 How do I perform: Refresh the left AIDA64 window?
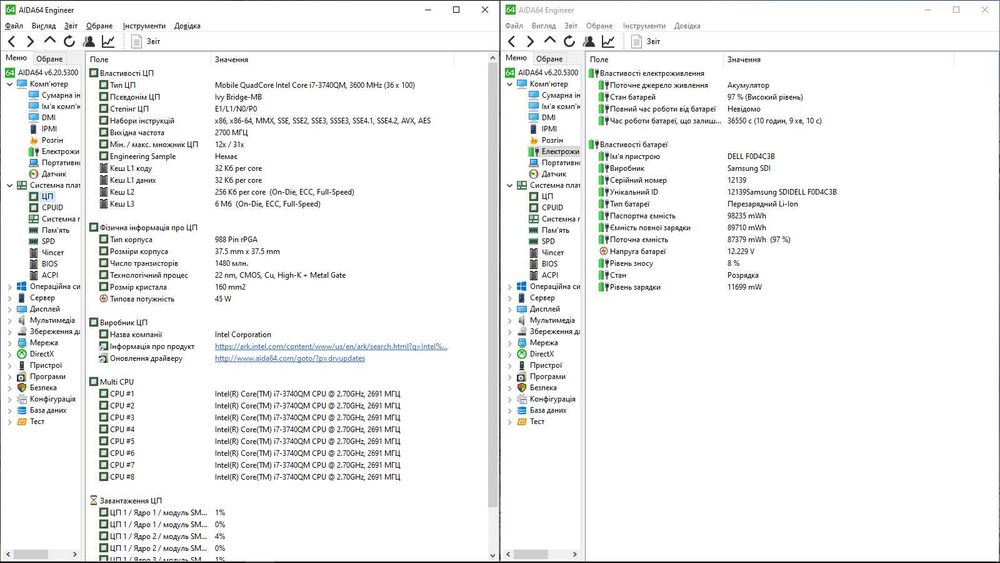69,41
